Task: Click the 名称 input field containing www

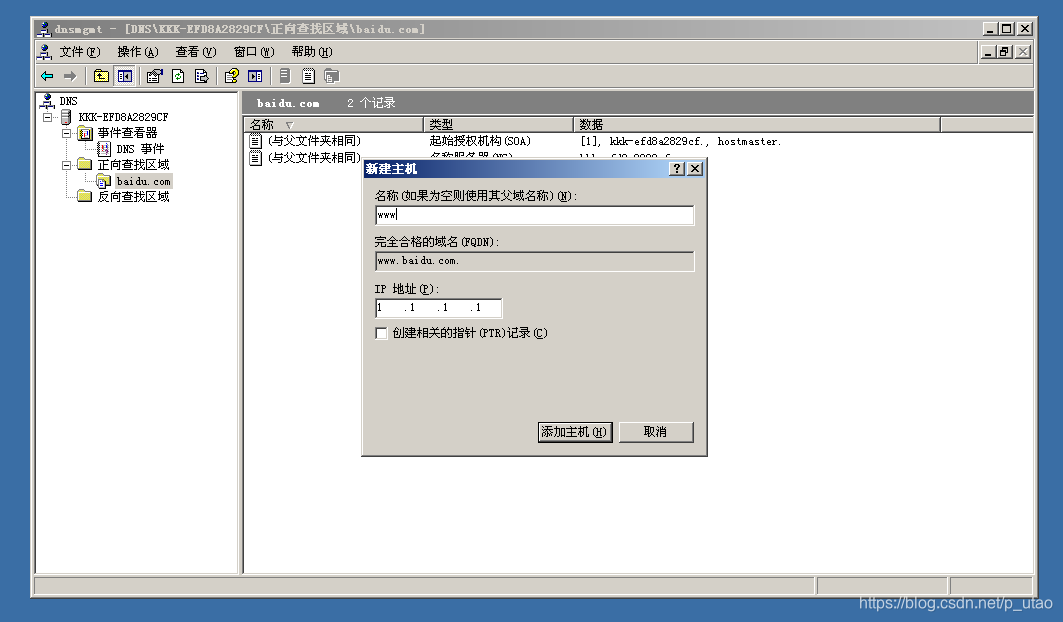Action: coord(534,215)
